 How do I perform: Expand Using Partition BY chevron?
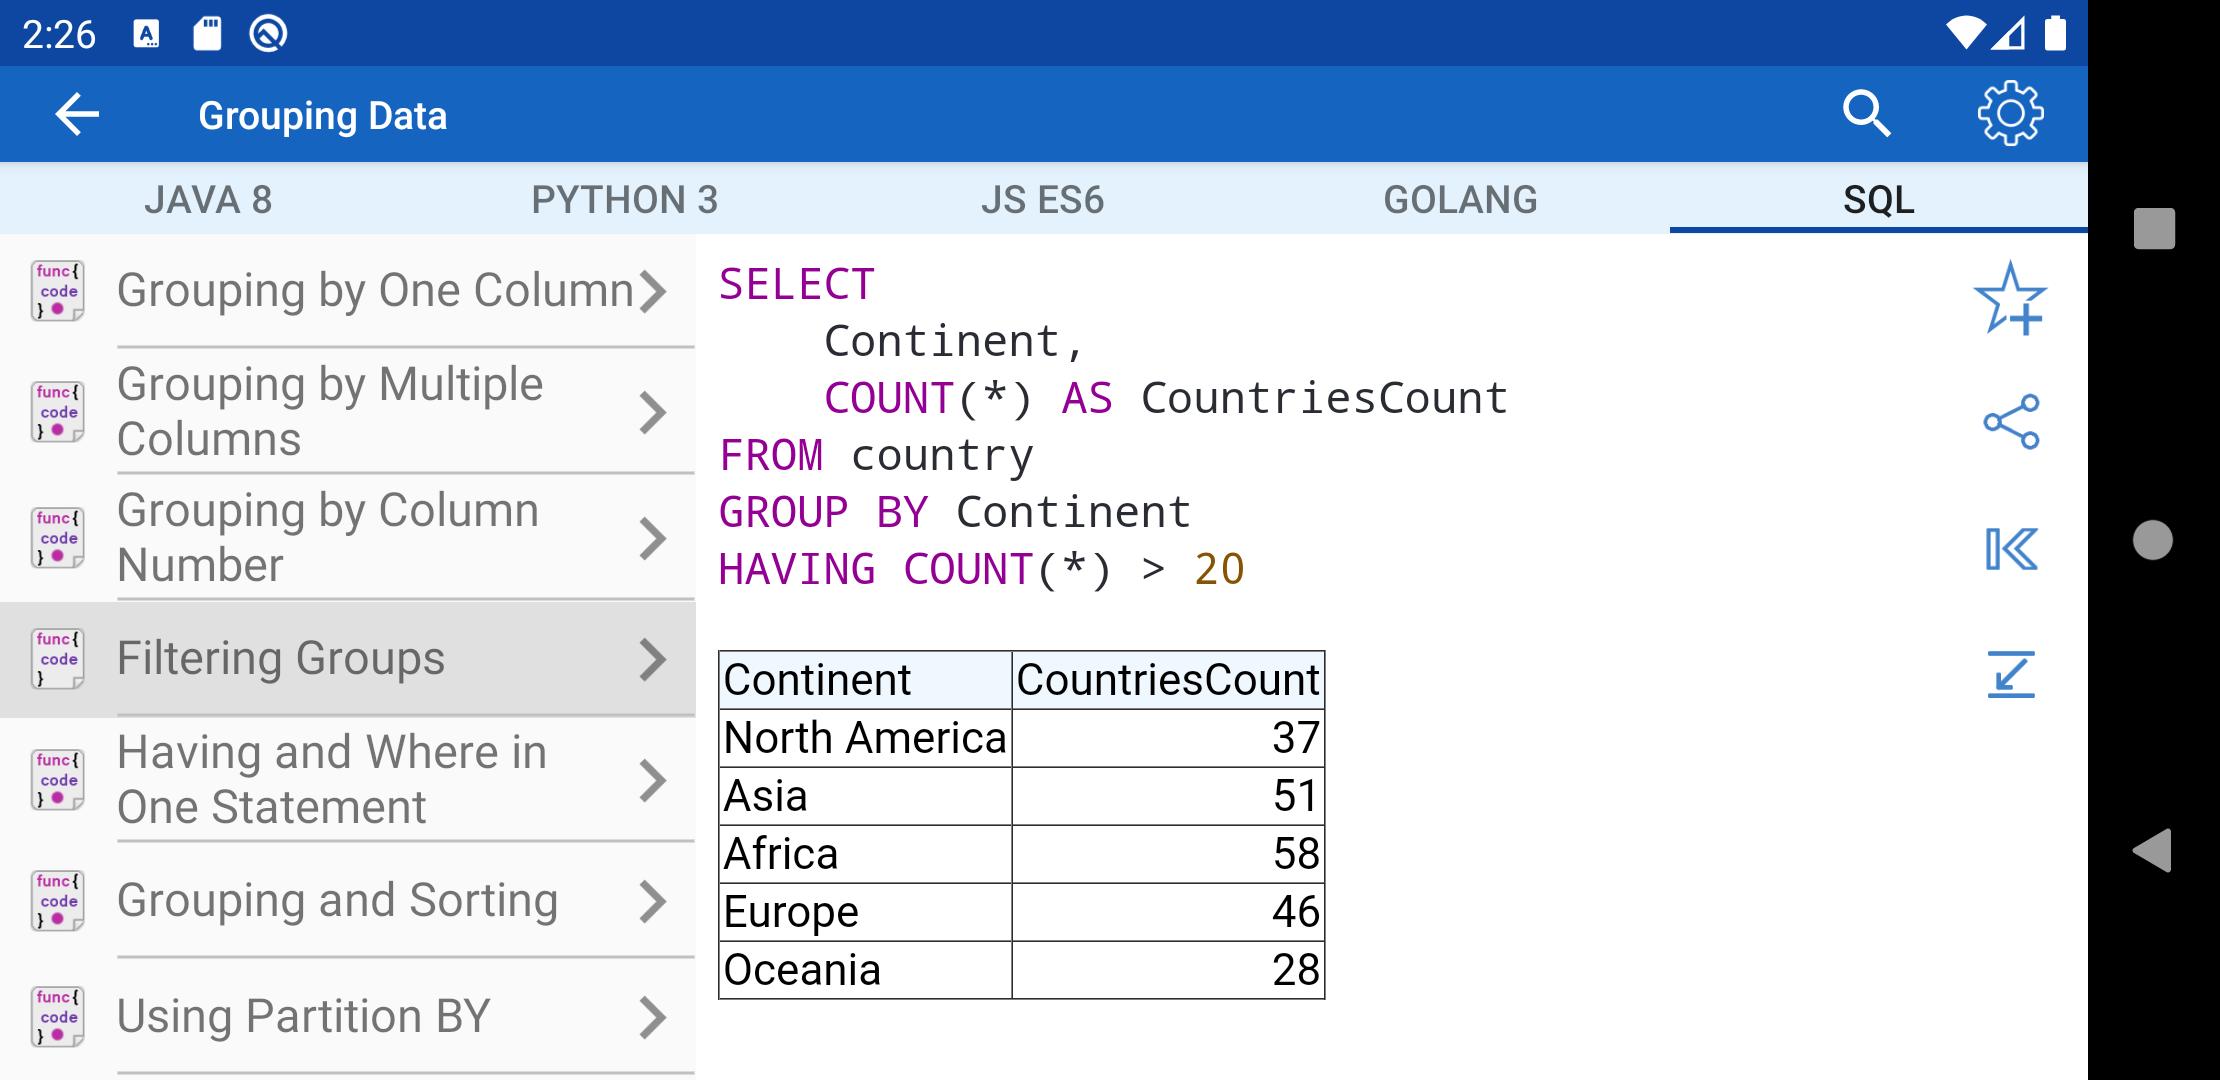(x=653, y=1017)
